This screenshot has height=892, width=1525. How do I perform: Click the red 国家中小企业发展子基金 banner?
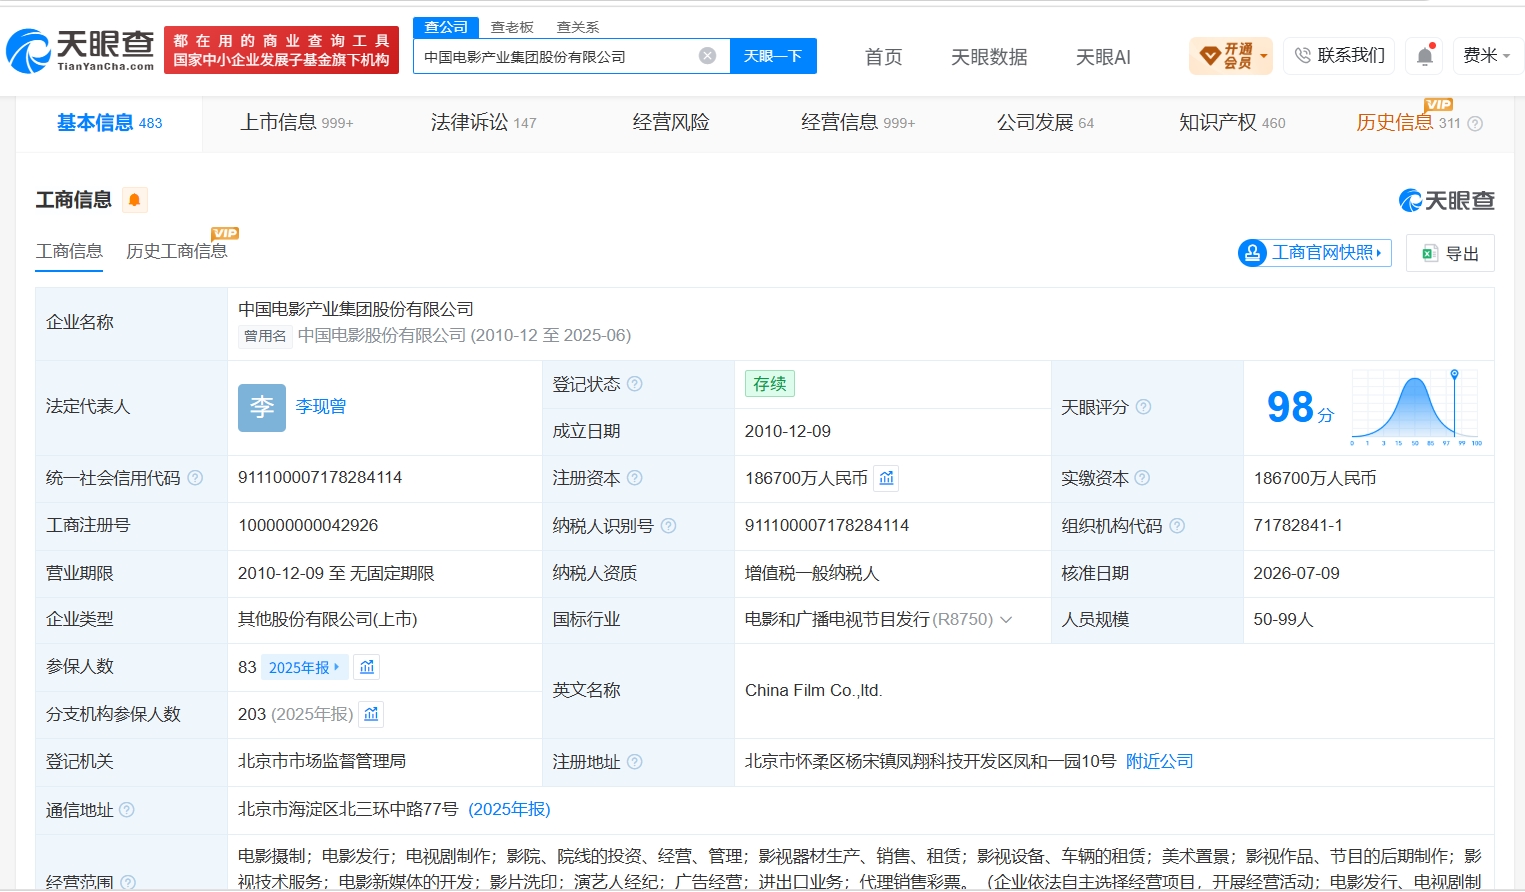281,50
